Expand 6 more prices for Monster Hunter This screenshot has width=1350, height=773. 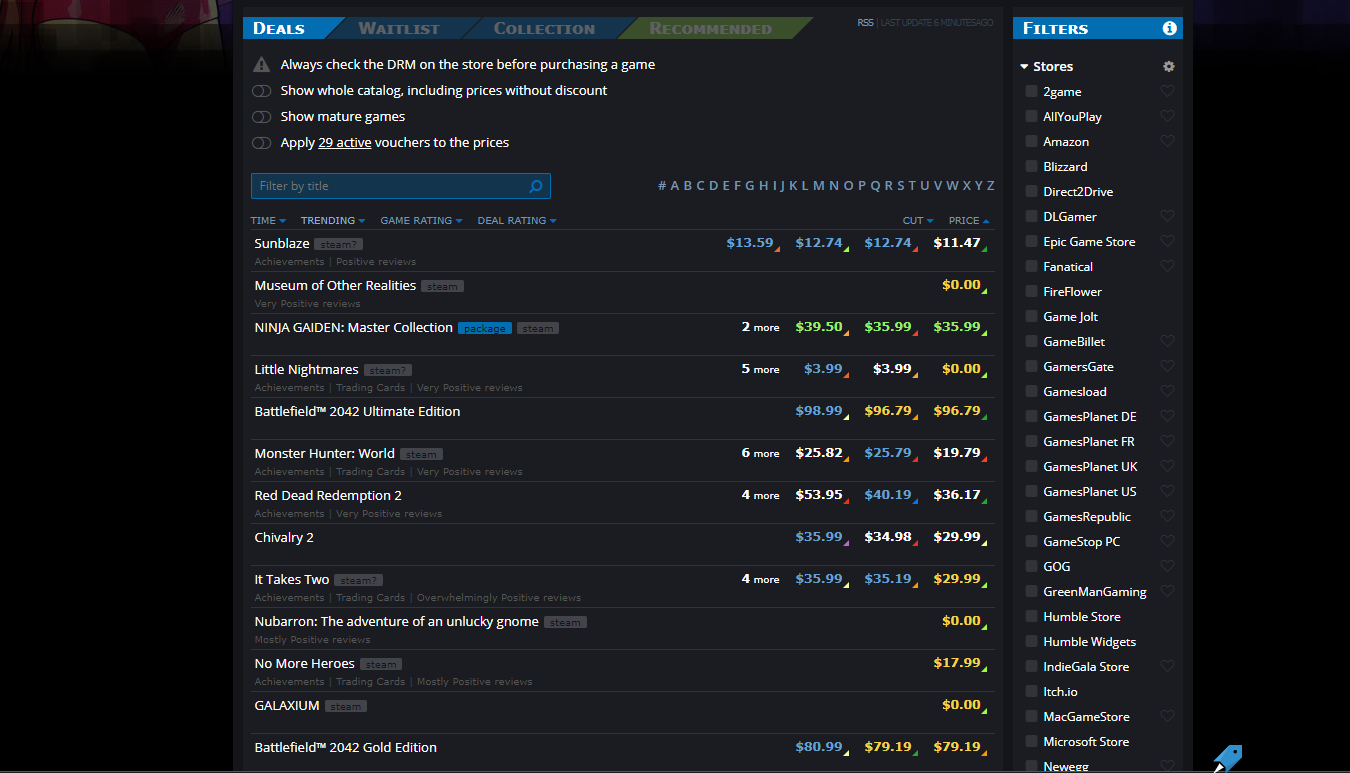[x=760, y=453]
